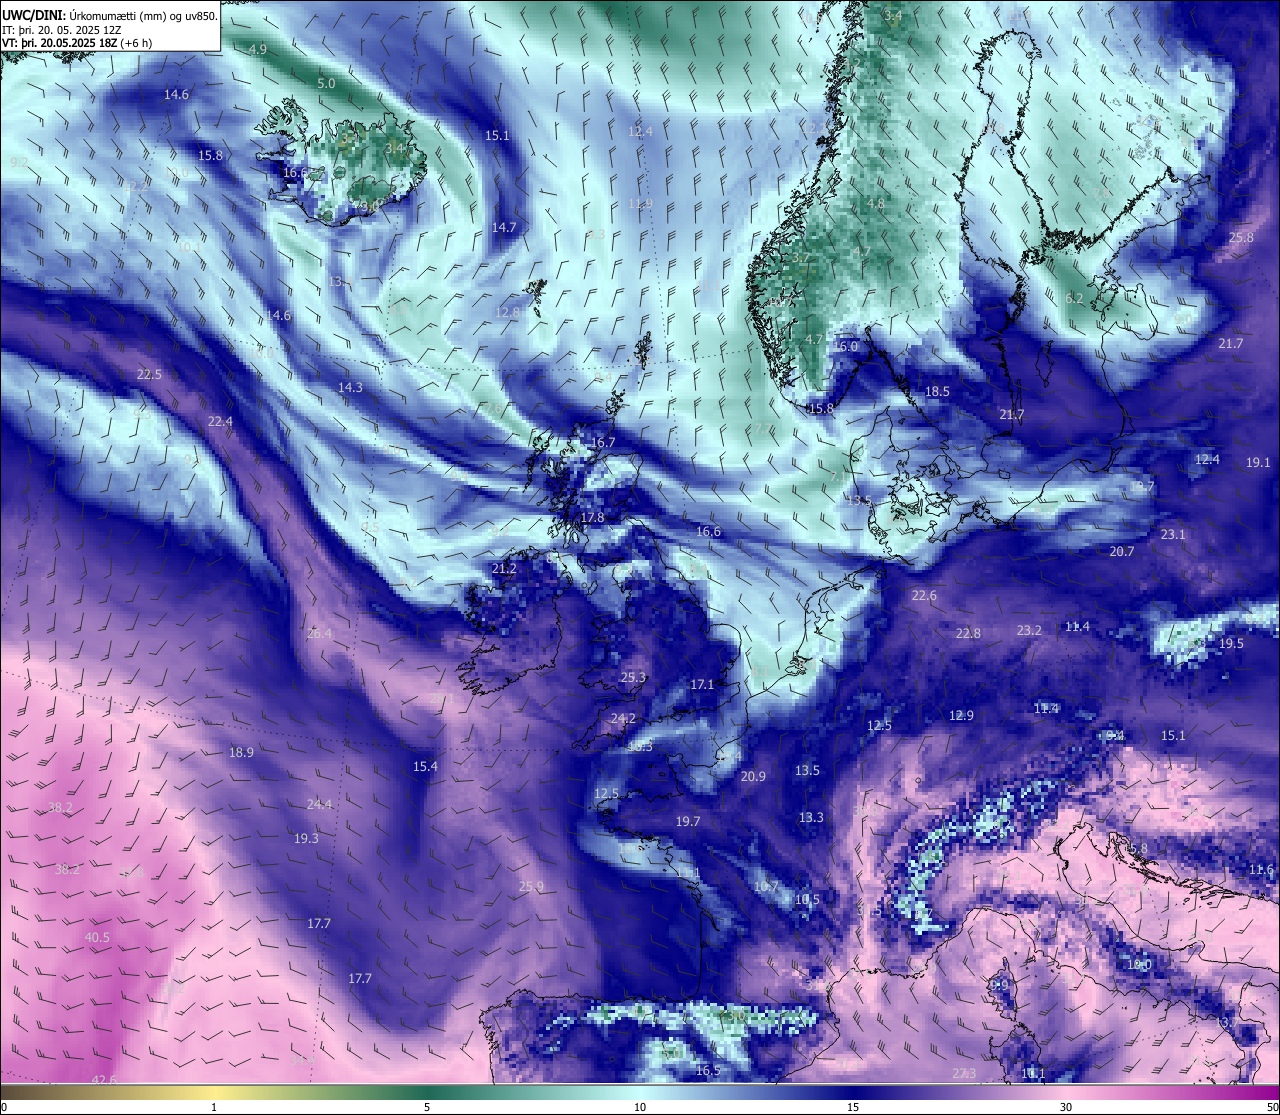Viewport: 1280px width, 1115px height.
Task: Click the 14.7 value southeast of Iceland
Action: pos(504,227)
